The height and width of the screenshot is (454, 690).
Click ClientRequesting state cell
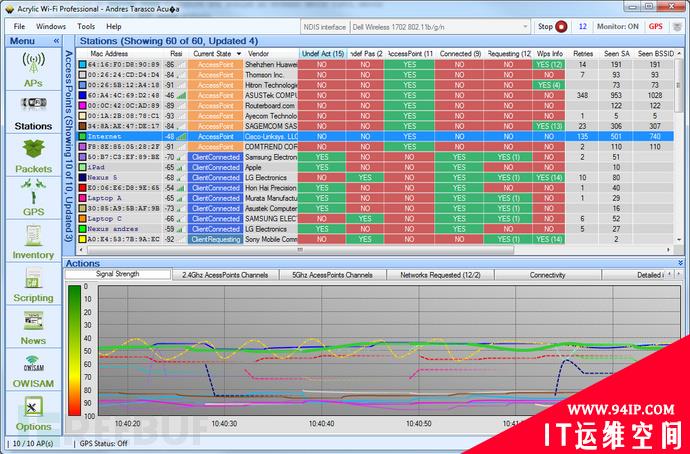216,239
